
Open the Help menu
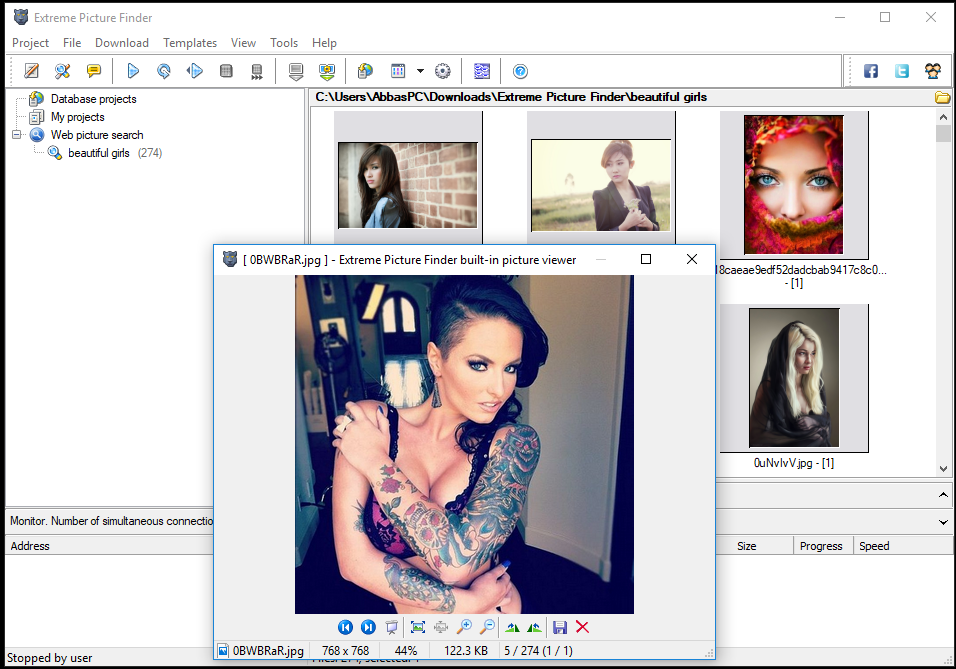pos(324,43)
